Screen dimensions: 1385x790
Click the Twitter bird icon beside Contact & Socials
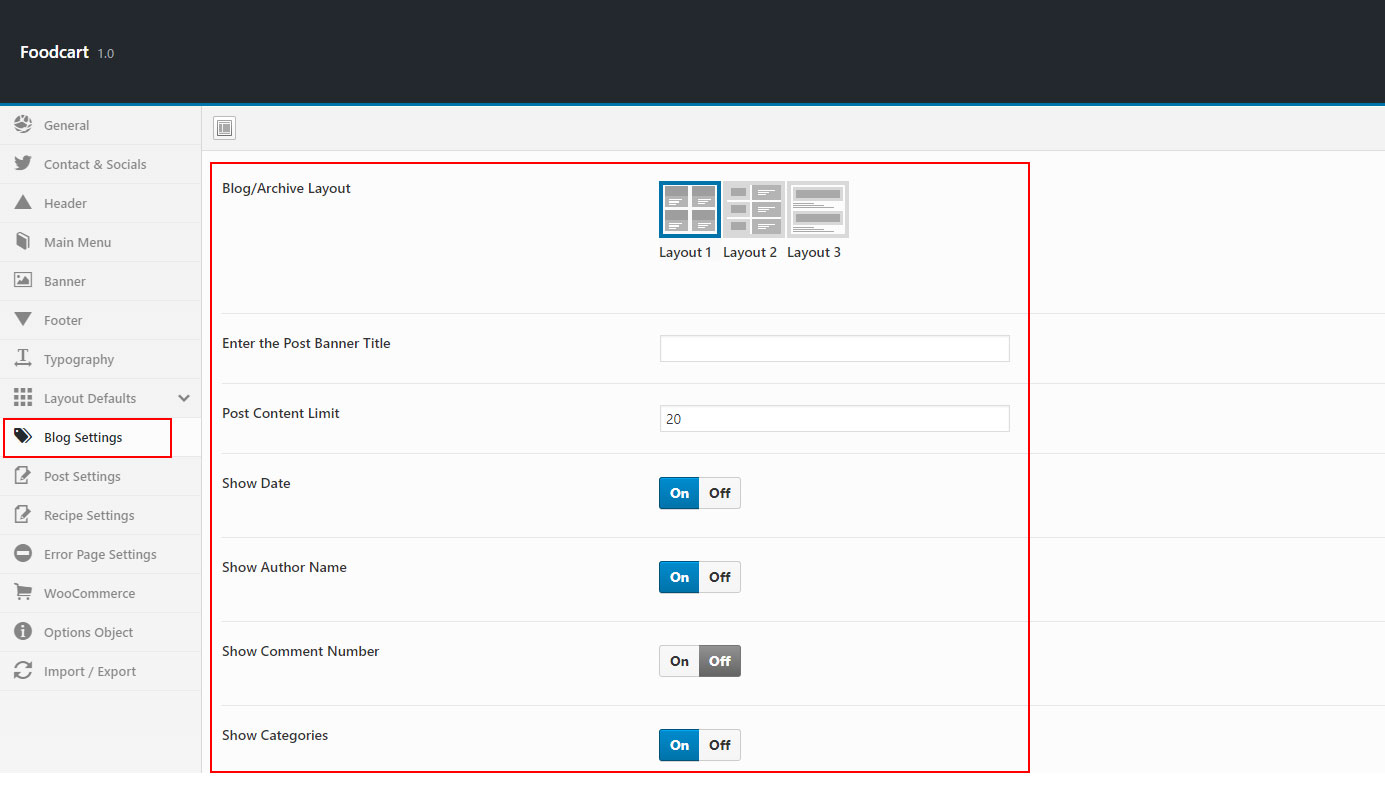coord(23,164)
